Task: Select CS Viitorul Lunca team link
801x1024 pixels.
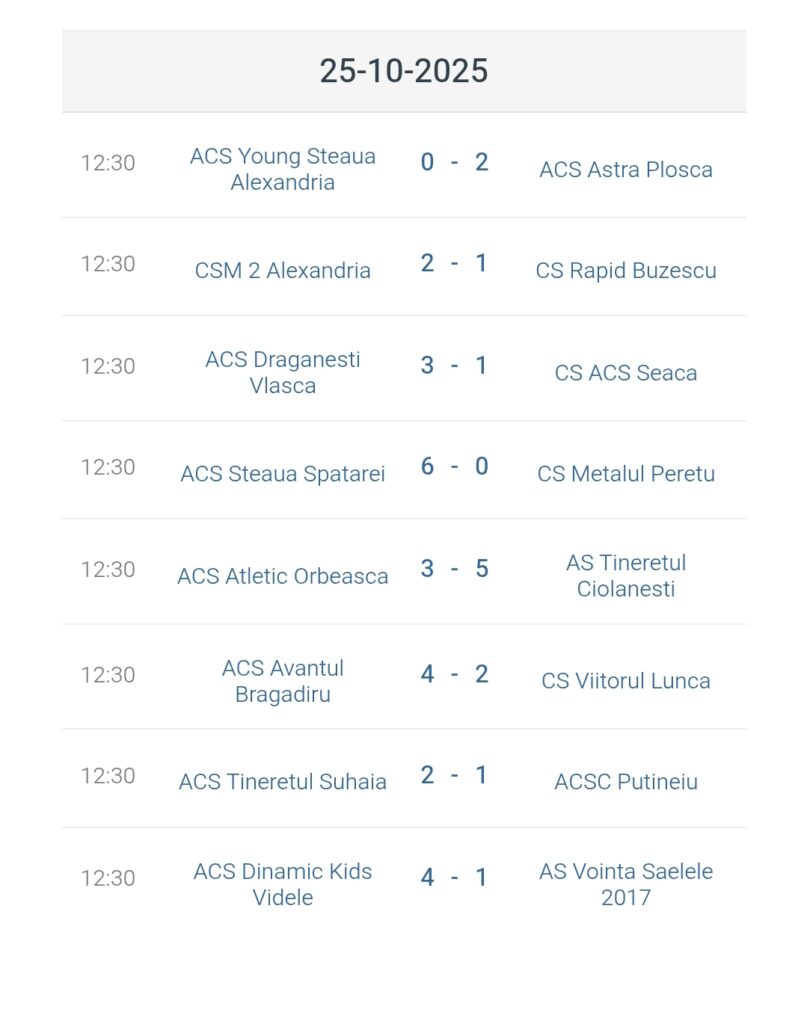Action: click(x=626, y=681)
